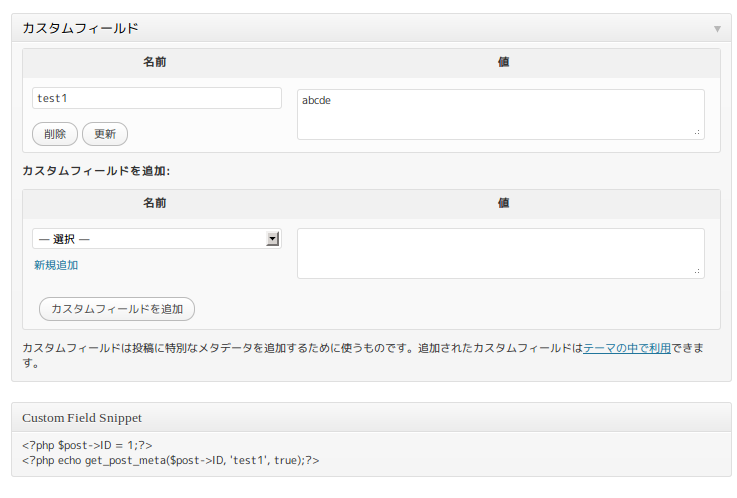The height and width of the screenshot is (498, 737).
Task: Click the カスタムフィールド panel title
Action: coord(80,29)
